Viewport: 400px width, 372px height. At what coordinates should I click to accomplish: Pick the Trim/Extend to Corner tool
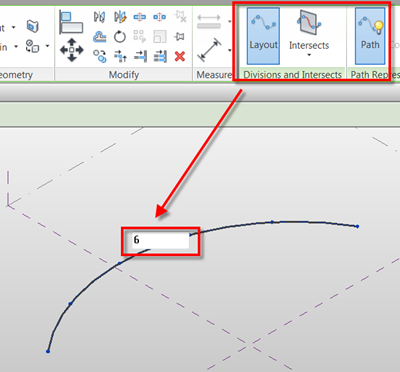[x=120, y=56]
